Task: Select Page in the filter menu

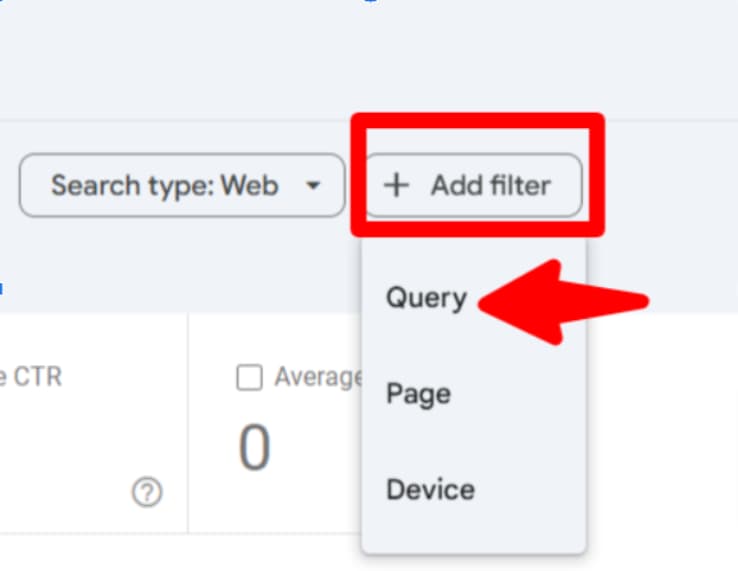Action: point(418,394)
